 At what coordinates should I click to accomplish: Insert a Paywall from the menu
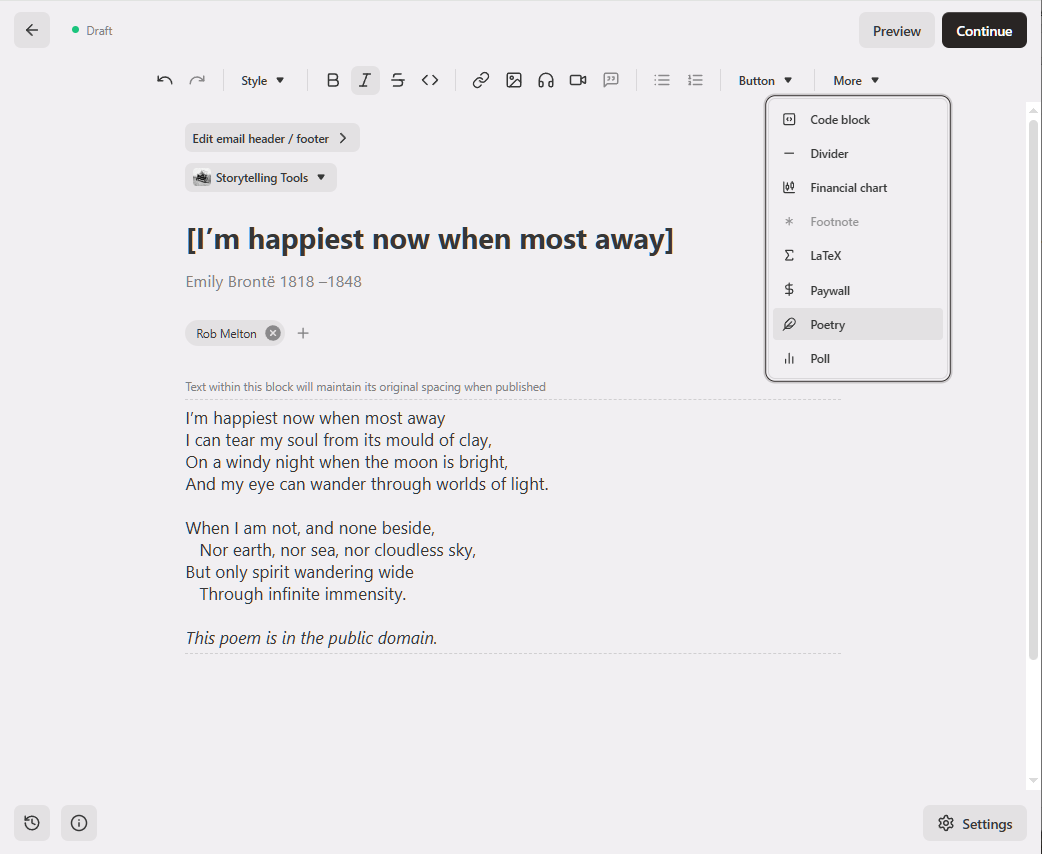[x=857, y=290]
